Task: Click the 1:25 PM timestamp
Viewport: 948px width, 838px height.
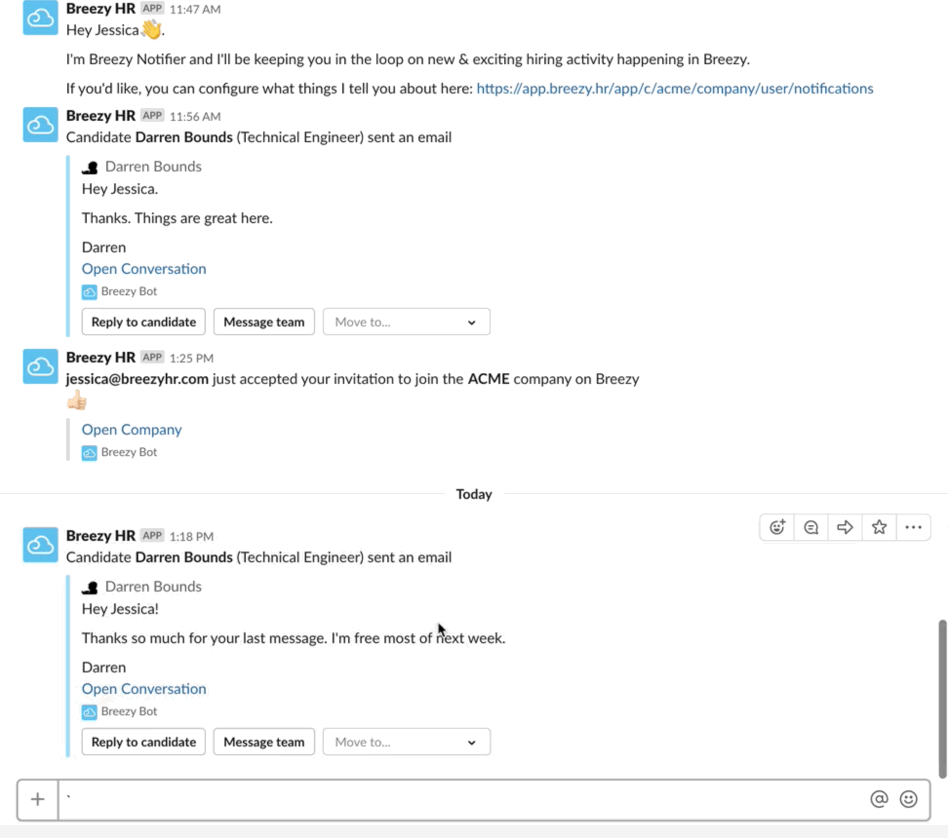Action: pos(192,358)
